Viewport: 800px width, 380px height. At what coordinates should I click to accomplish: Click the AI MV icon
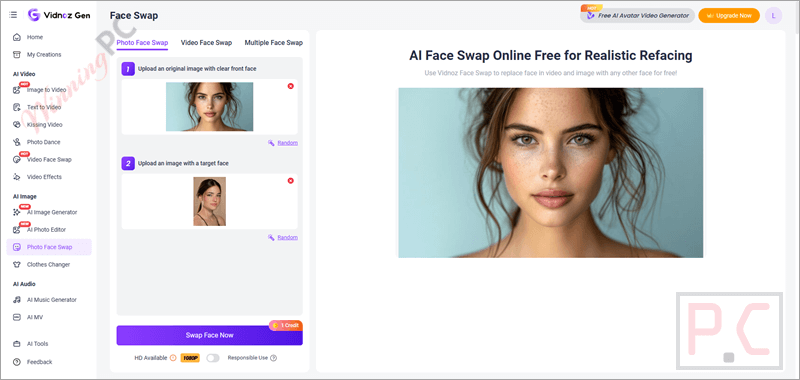point(17,317)
